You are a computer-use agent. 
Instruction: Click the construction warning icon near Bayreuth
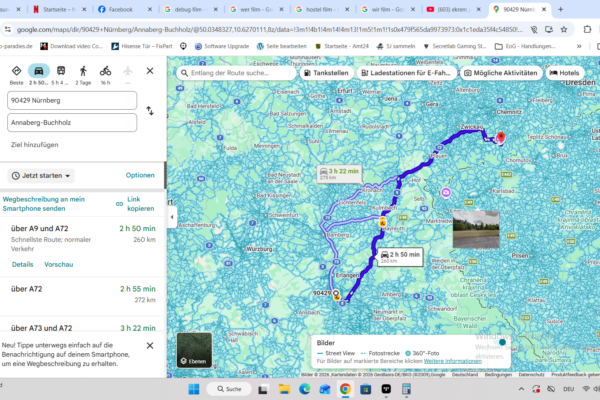click(382, 222)
